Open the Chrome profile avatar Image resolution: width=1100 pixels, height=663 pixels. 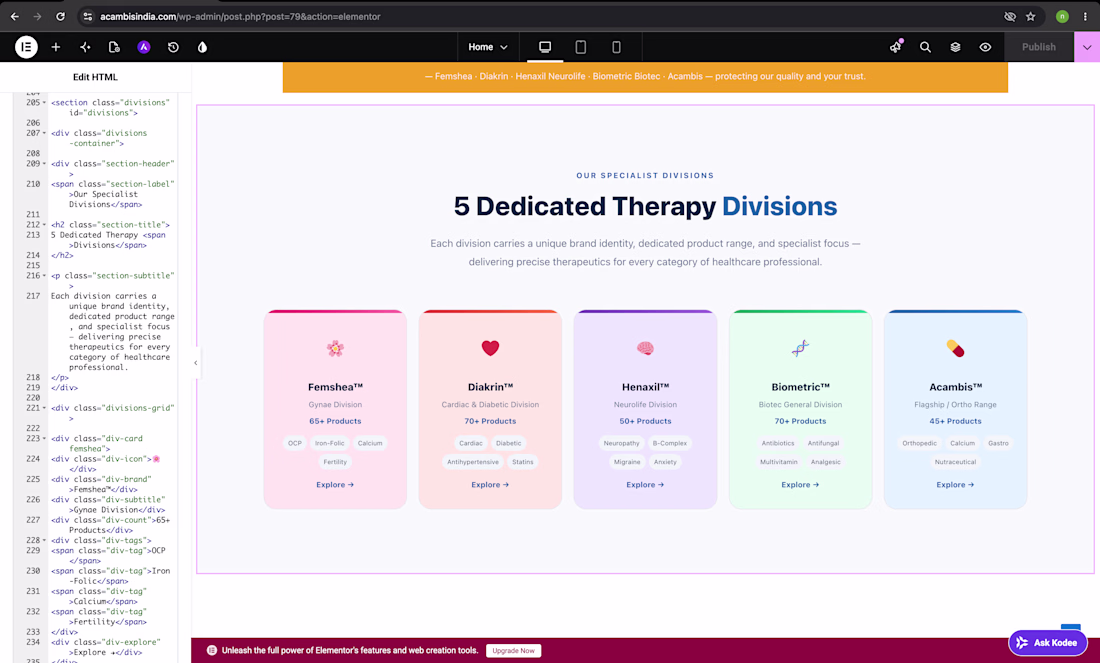[x=1062, y=16]
